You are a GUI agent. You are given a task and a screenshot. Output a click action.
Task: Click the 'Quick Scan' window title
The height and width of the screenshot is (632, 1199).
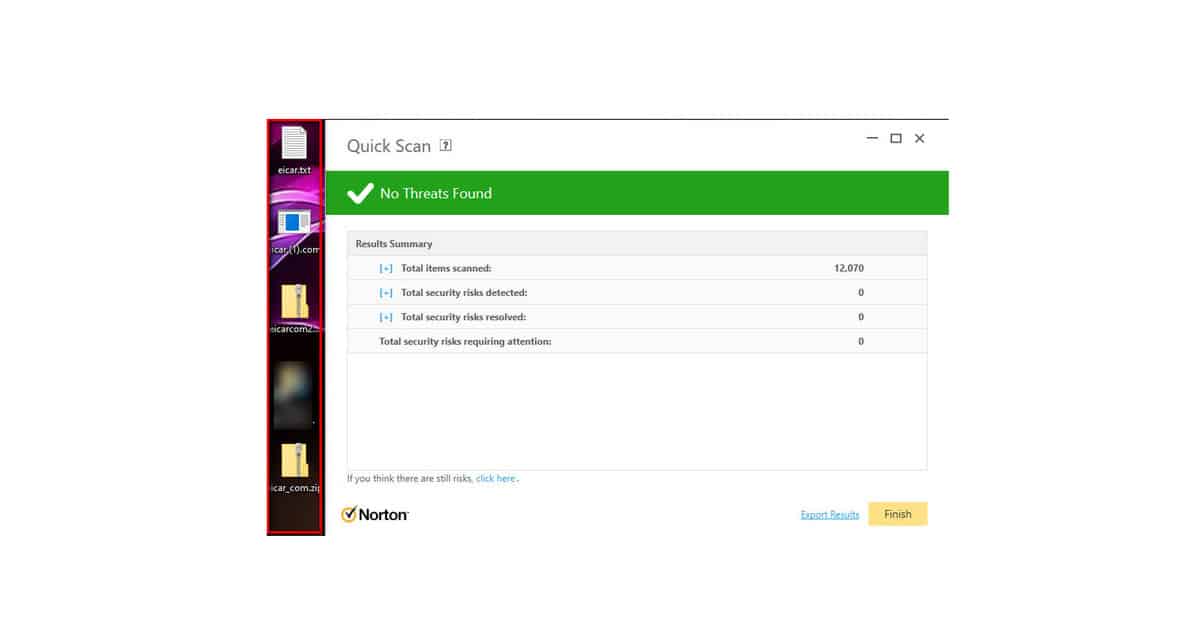[x=388, y=146]
